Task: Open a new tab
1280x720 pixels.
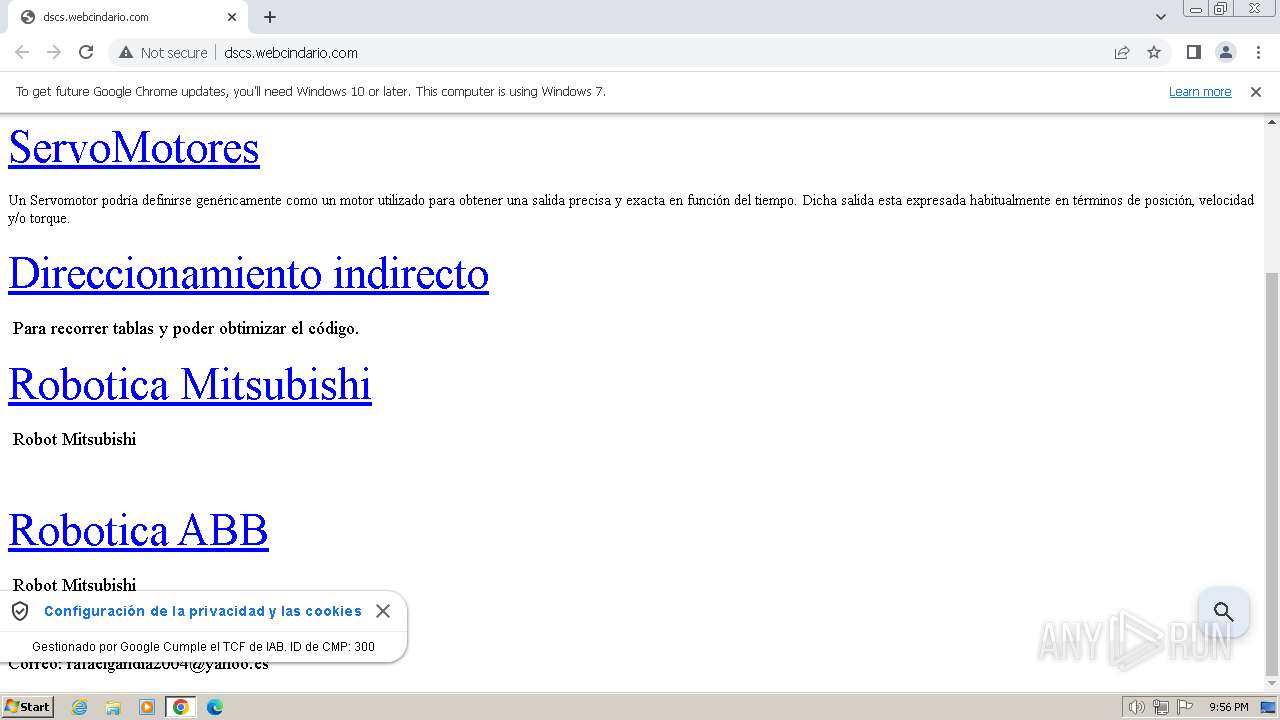Action: coord(270,17)
